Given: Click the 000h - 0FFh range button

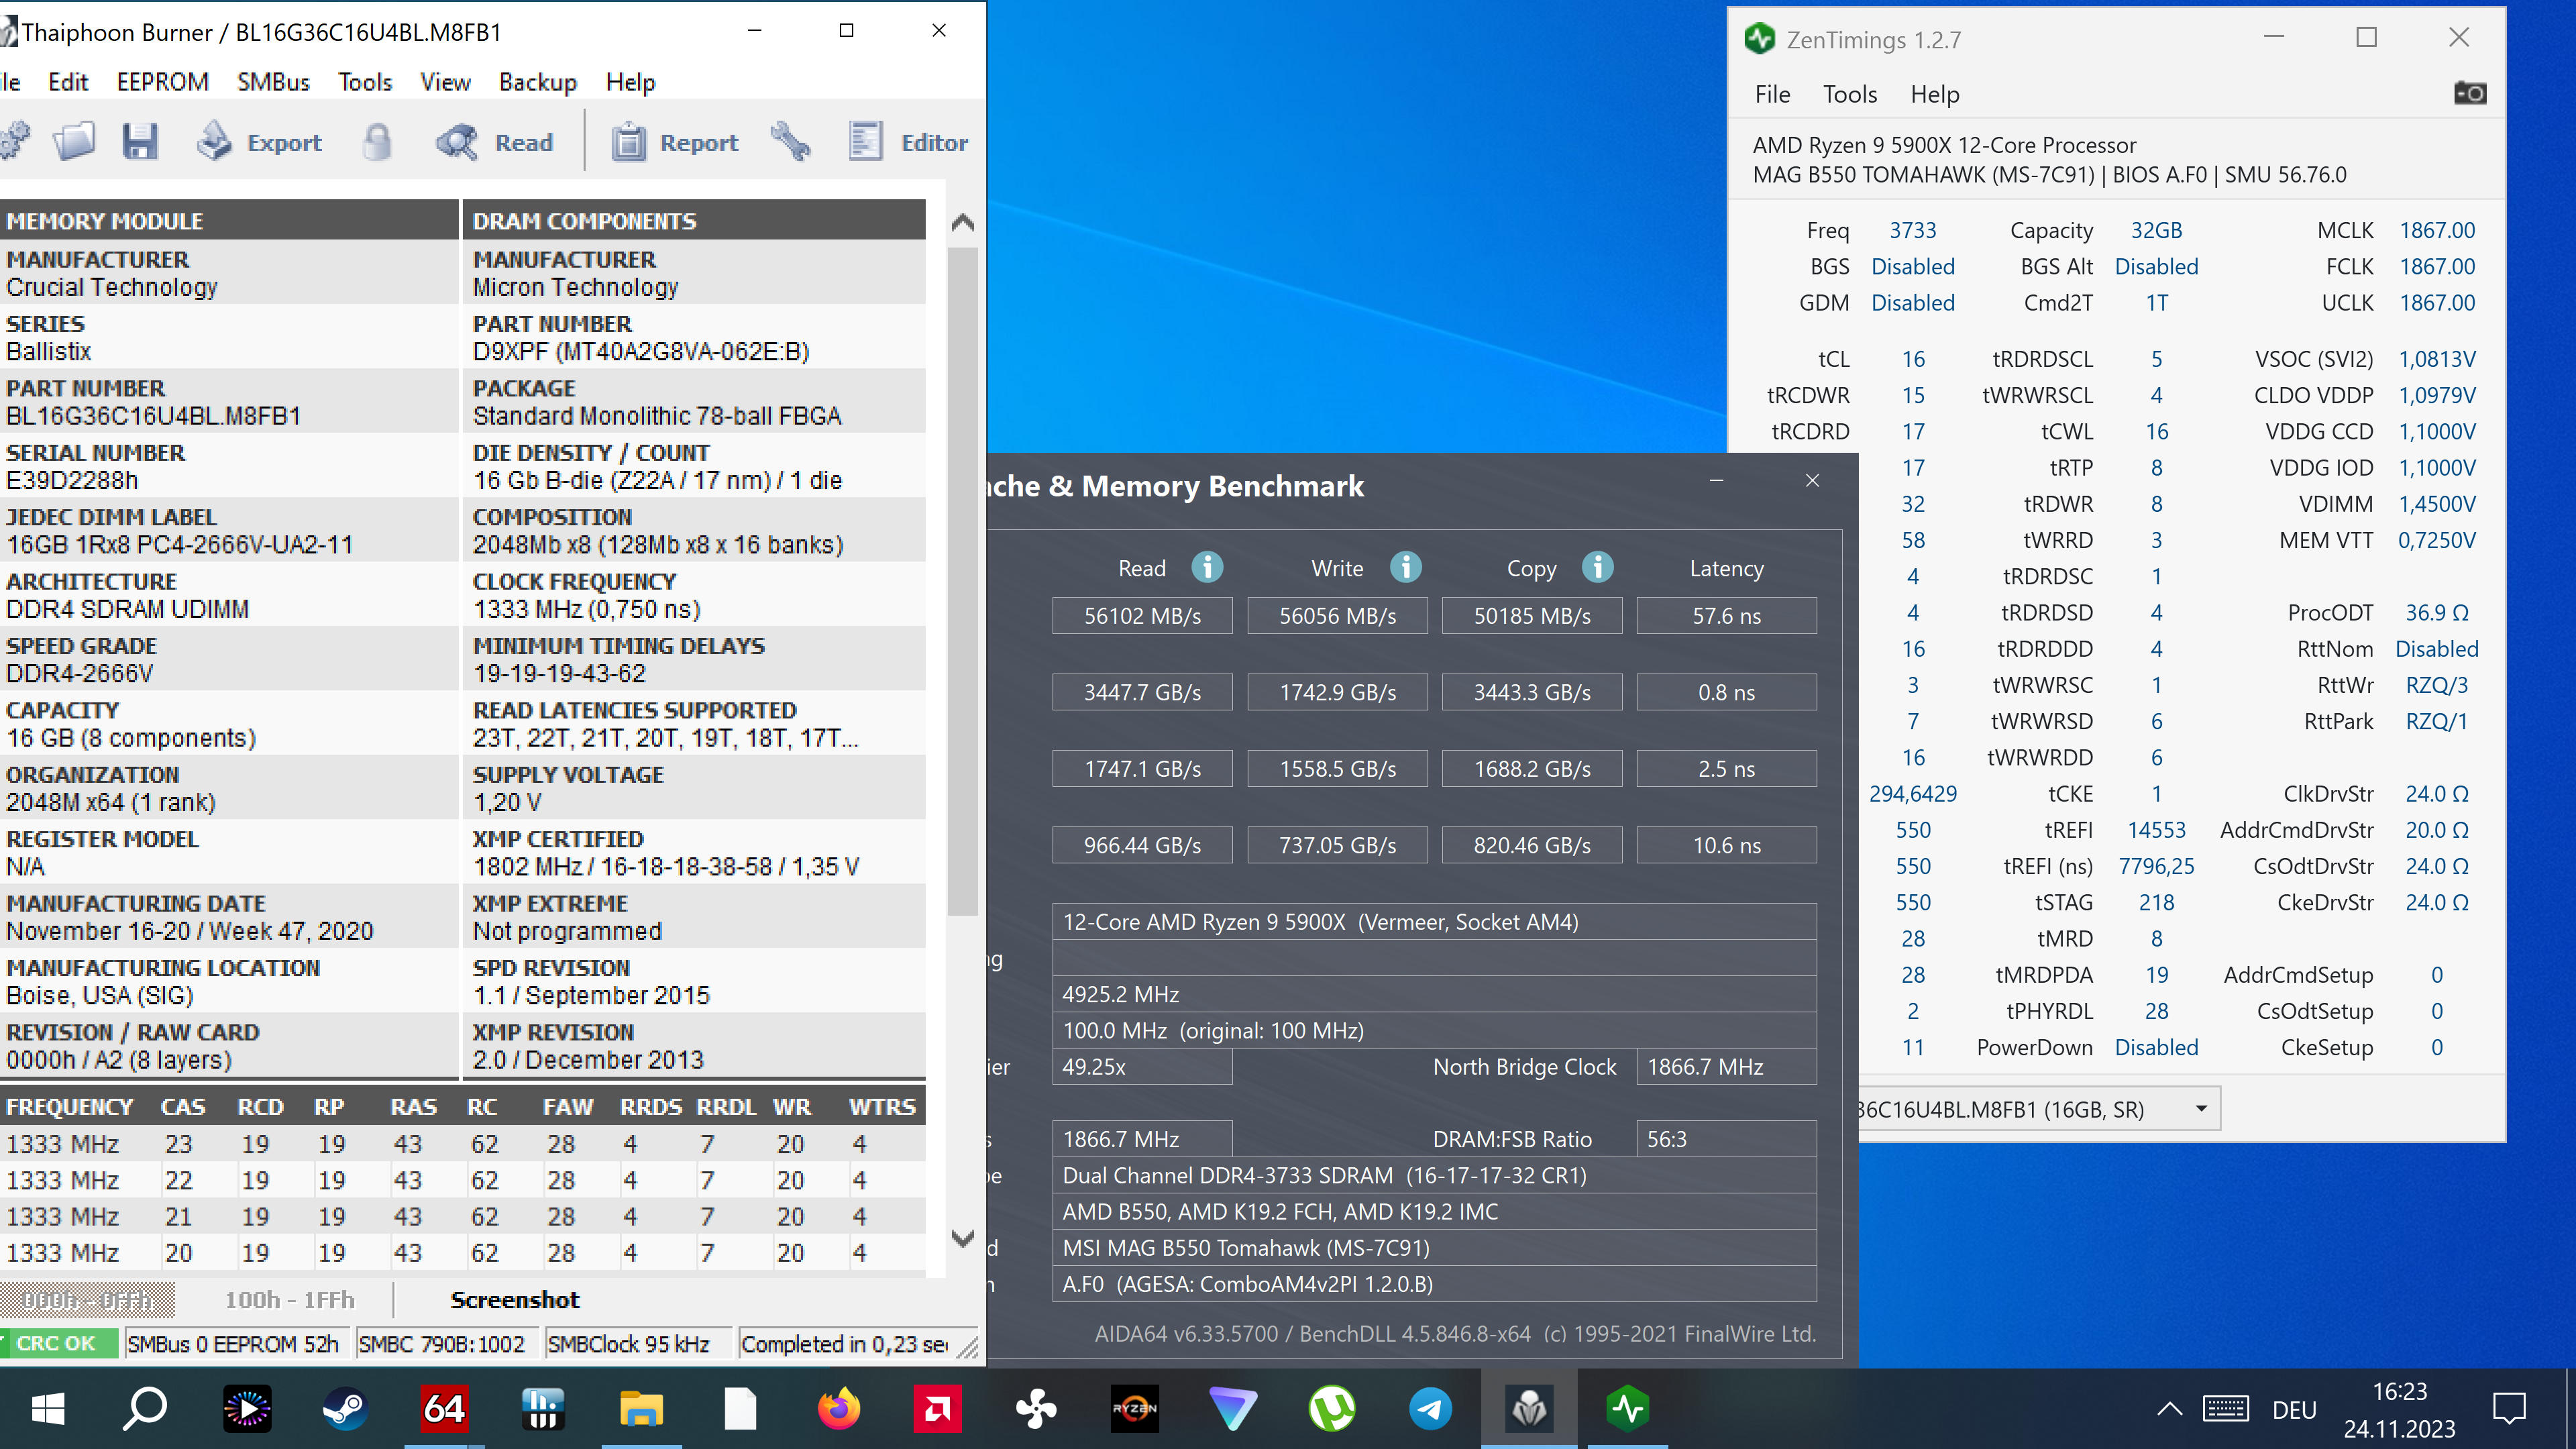Looking at the screenshot, I should [x=88, y=1299].
